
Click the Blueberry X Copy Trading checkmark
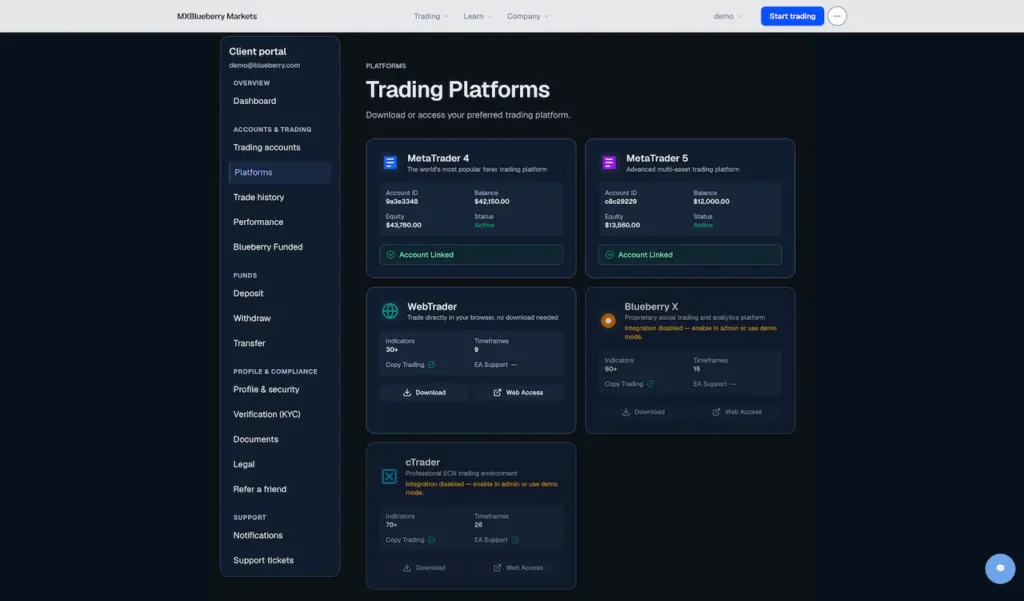[650, 384]
